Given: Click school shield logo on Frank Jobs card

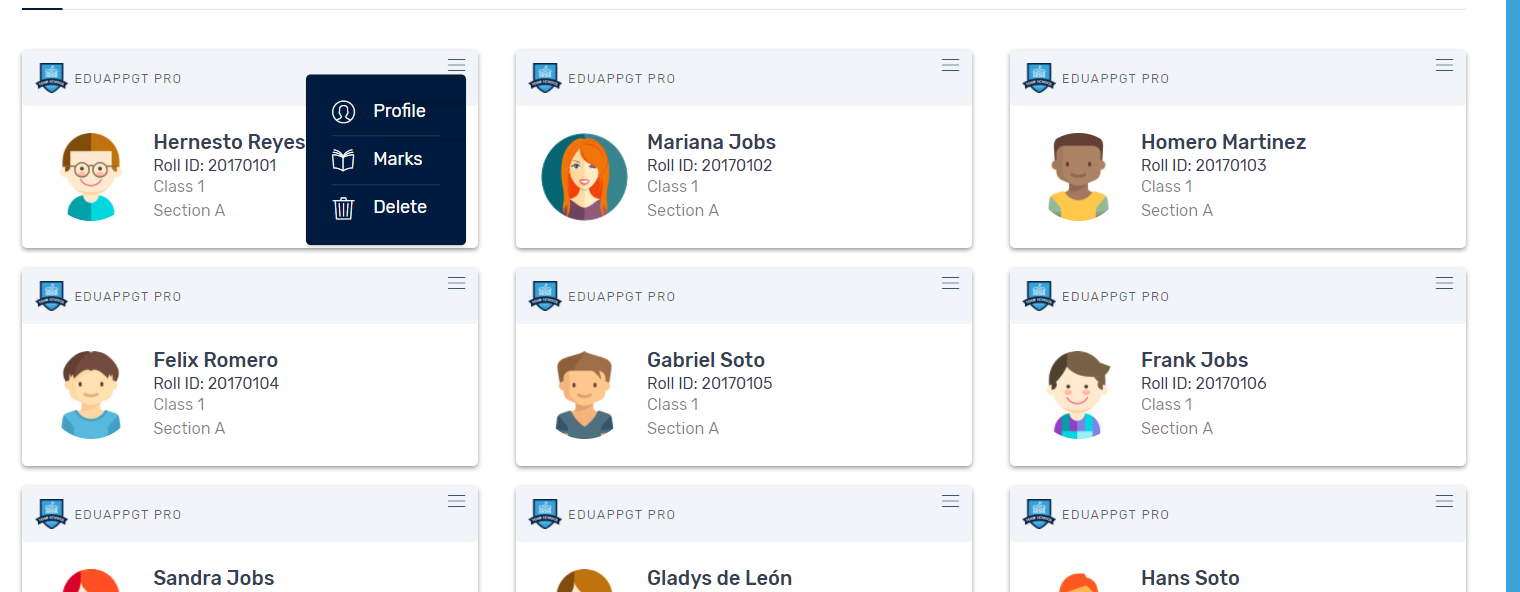Looking at the screenshot, I should click(x=1039, y=296).
